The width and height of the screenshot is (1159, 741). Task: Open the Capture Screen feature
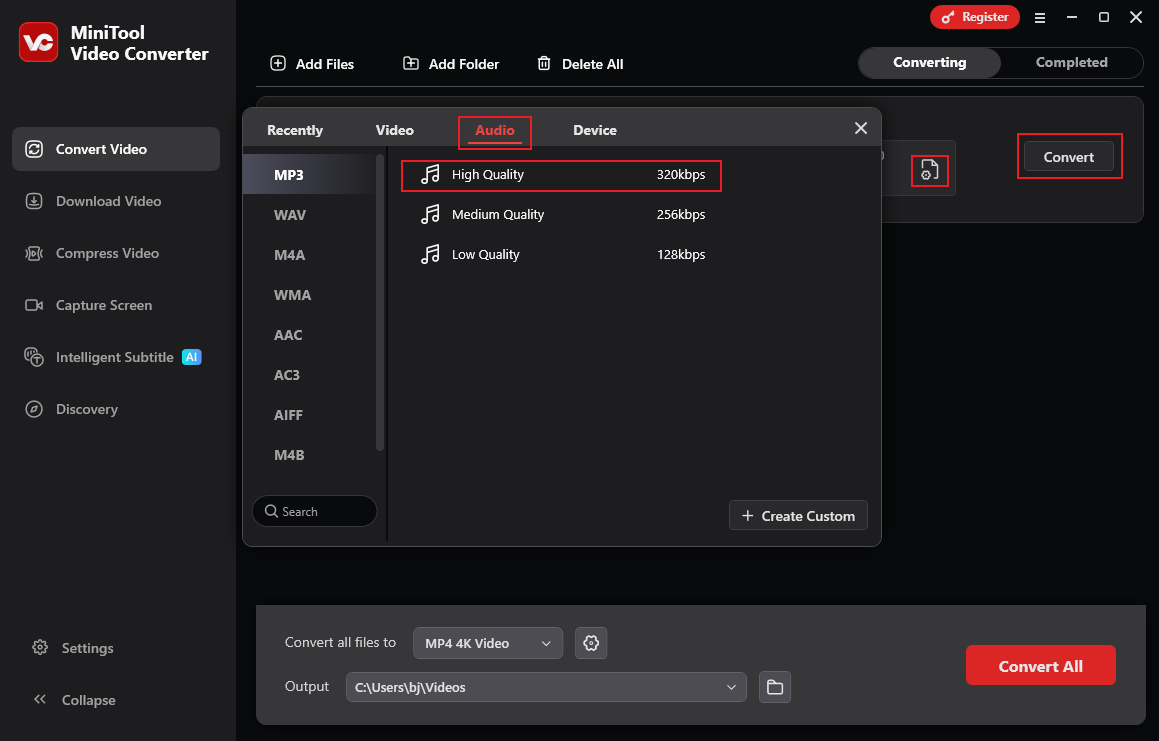(104, 305)
